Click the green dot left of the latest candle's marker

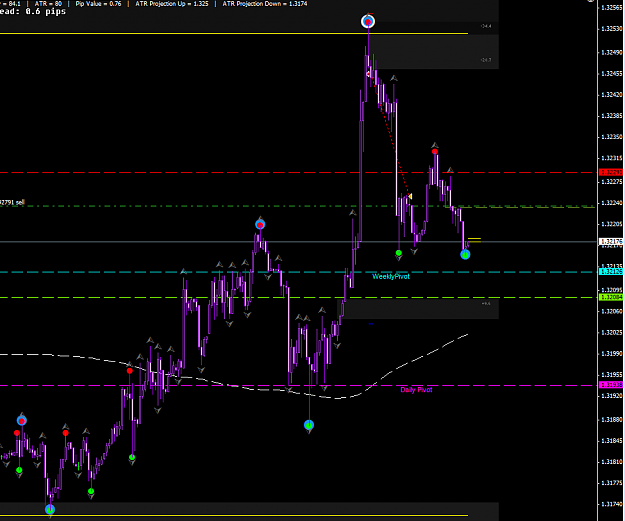[399, 253]
